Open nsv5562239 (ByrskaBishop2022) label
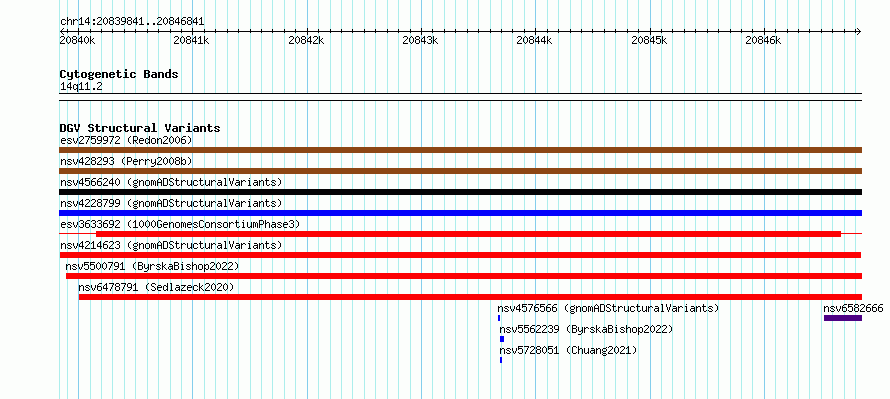Viewport: 890px width, 399px height. point(586,329)
